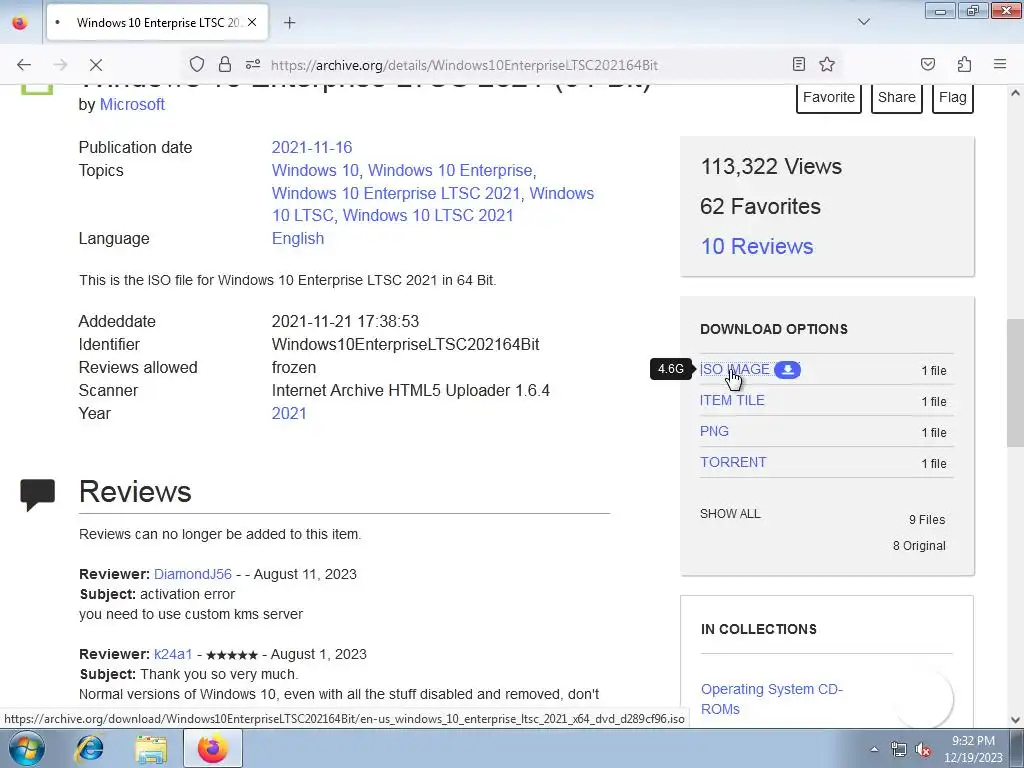The image size is (1024, 768).
Task: Open the 2021-11-16 publication date link
Action: (312, 148)
